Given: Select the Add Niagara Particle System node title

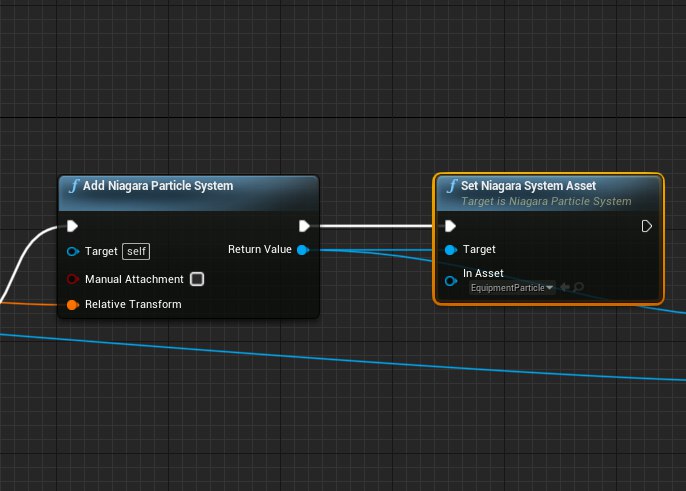Looking at the screenshot, I should tap(158, 186).
